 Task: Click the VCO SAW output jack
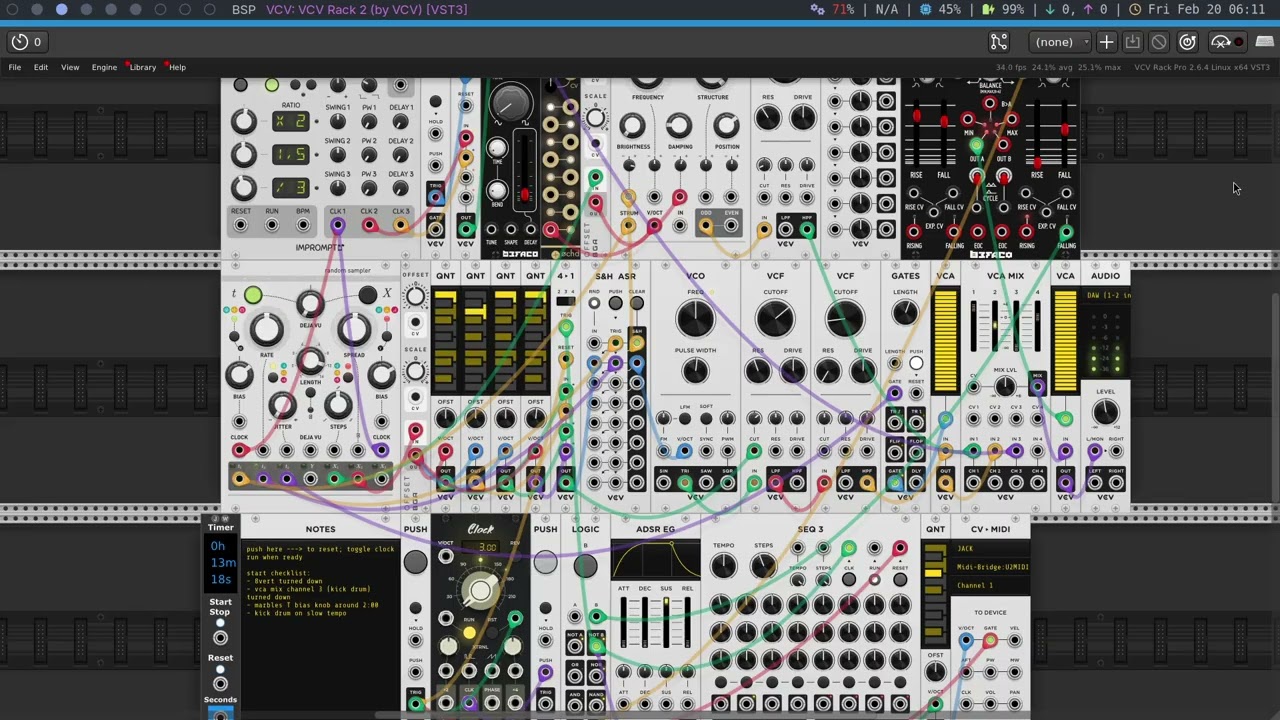[x=706, y=483]
